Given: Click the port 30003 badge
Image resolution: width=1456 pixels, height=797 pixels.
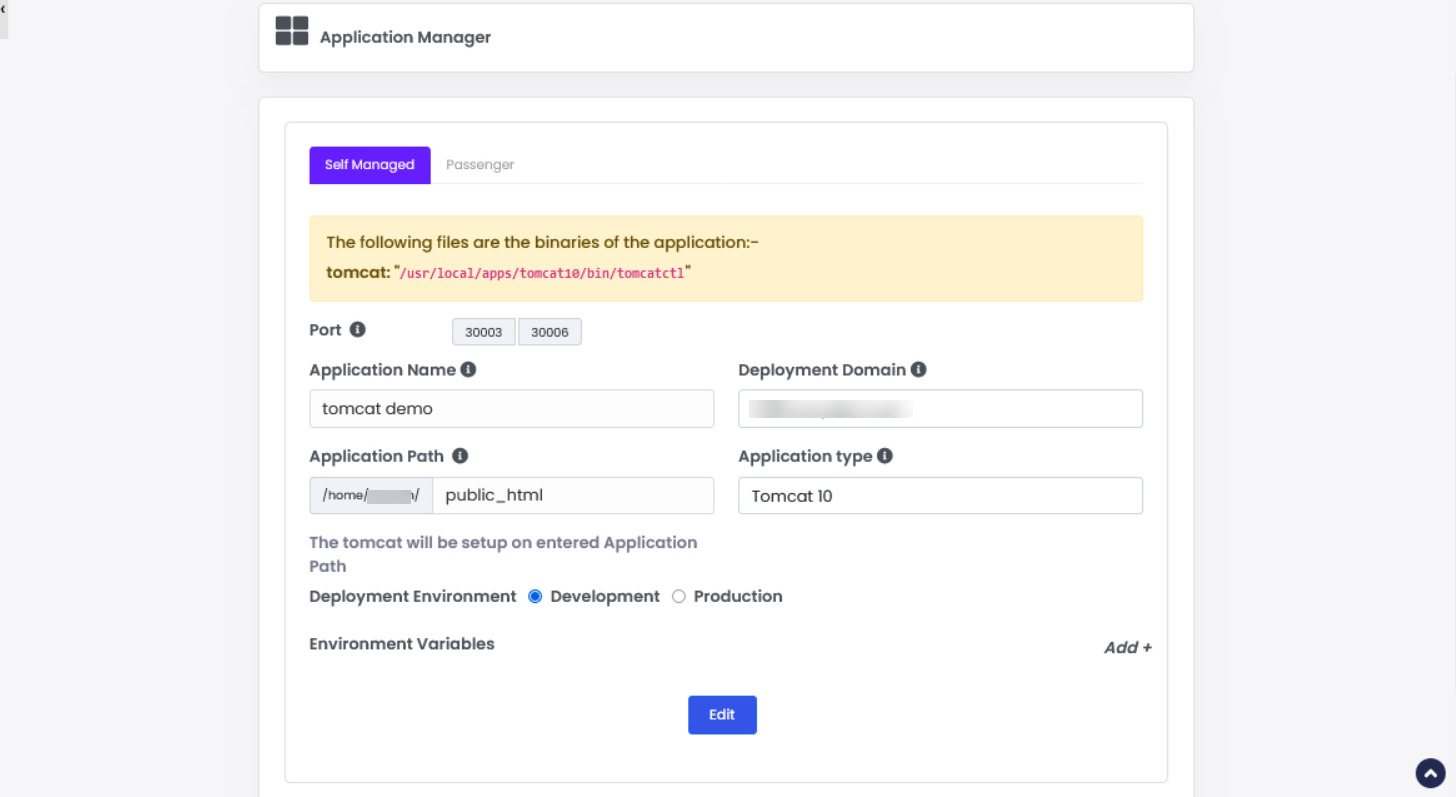Looking at the screenshot, I should 484,332.
